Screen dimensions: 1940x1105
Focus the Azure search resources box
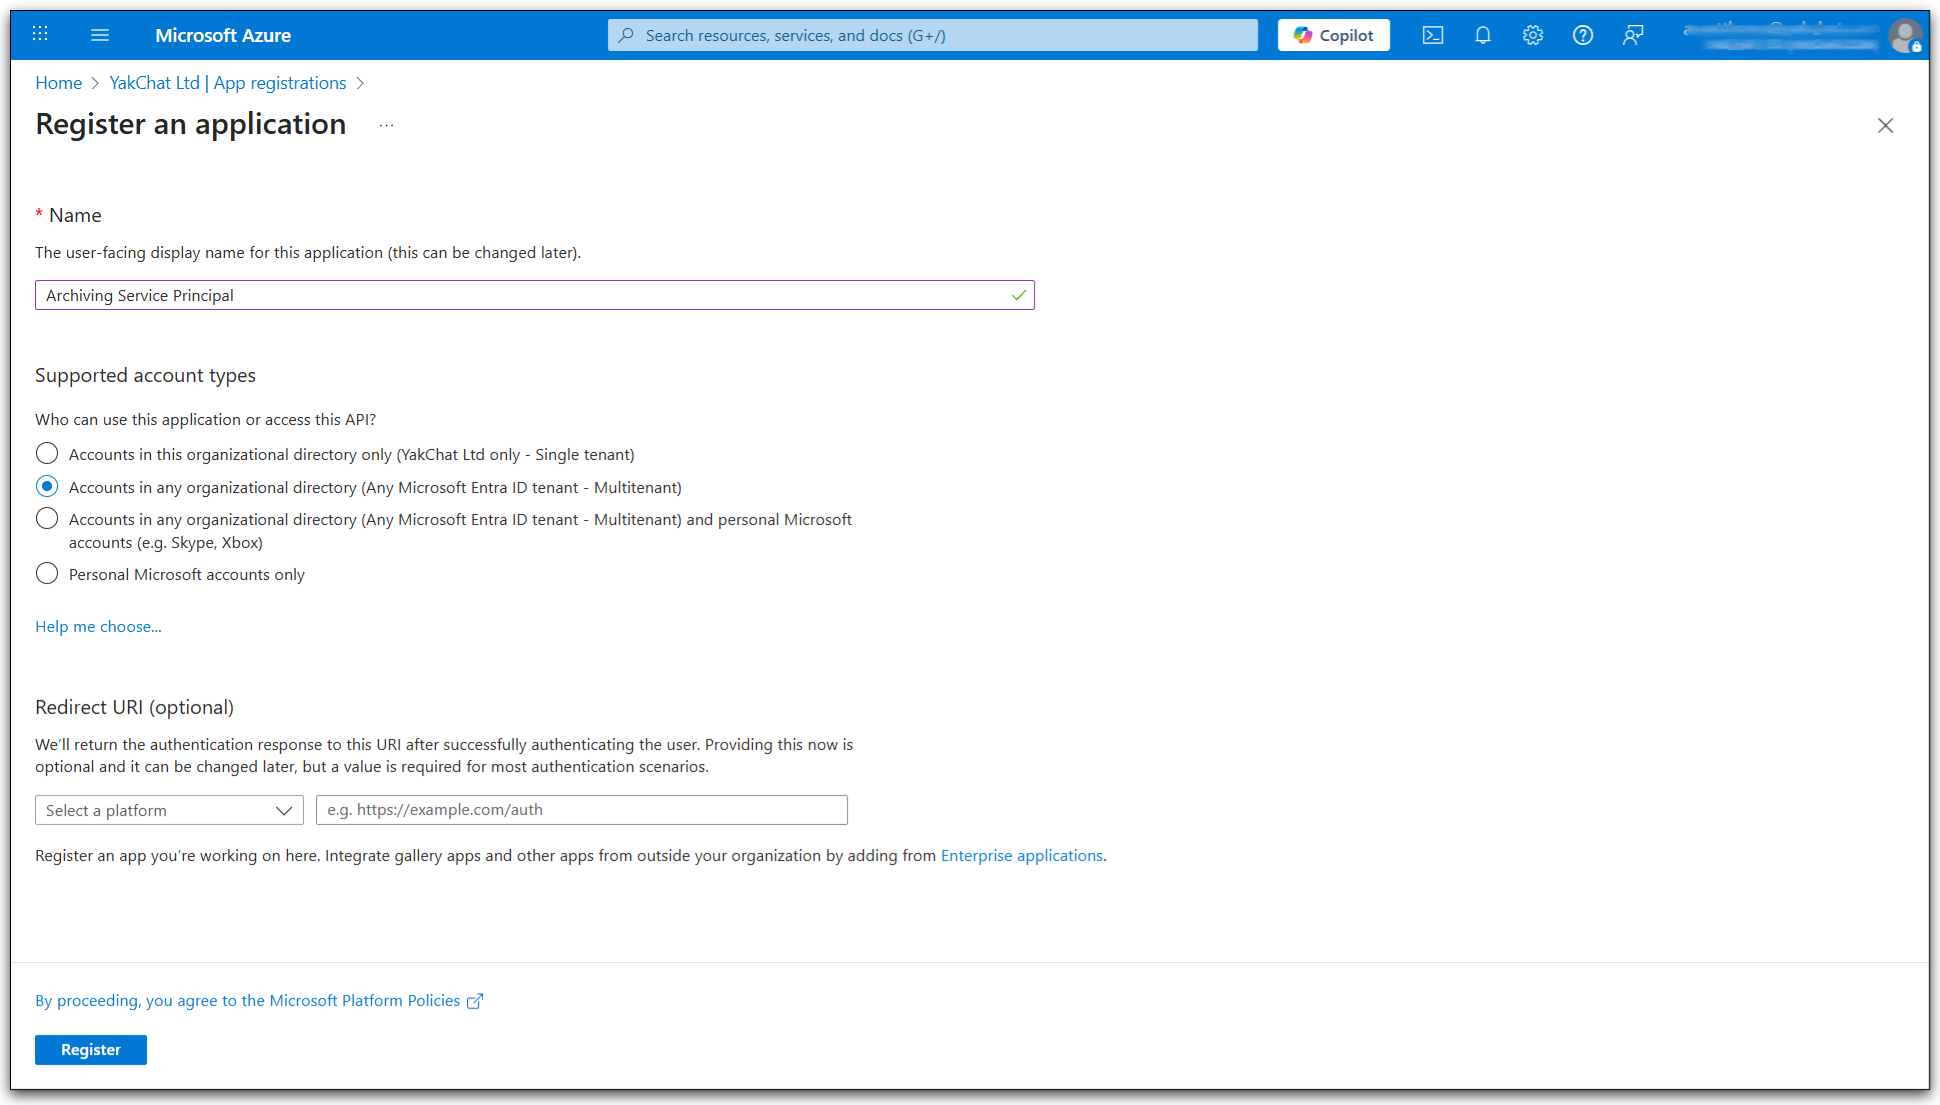[x=932, y=35]
